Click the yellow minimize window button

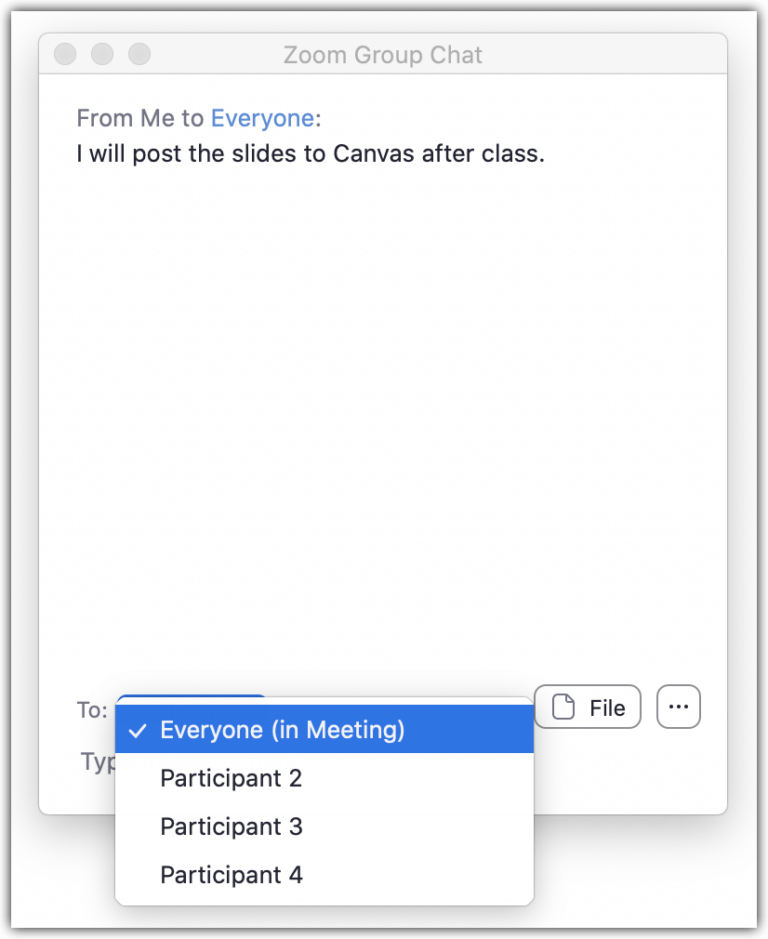click(x=102, y=54)
